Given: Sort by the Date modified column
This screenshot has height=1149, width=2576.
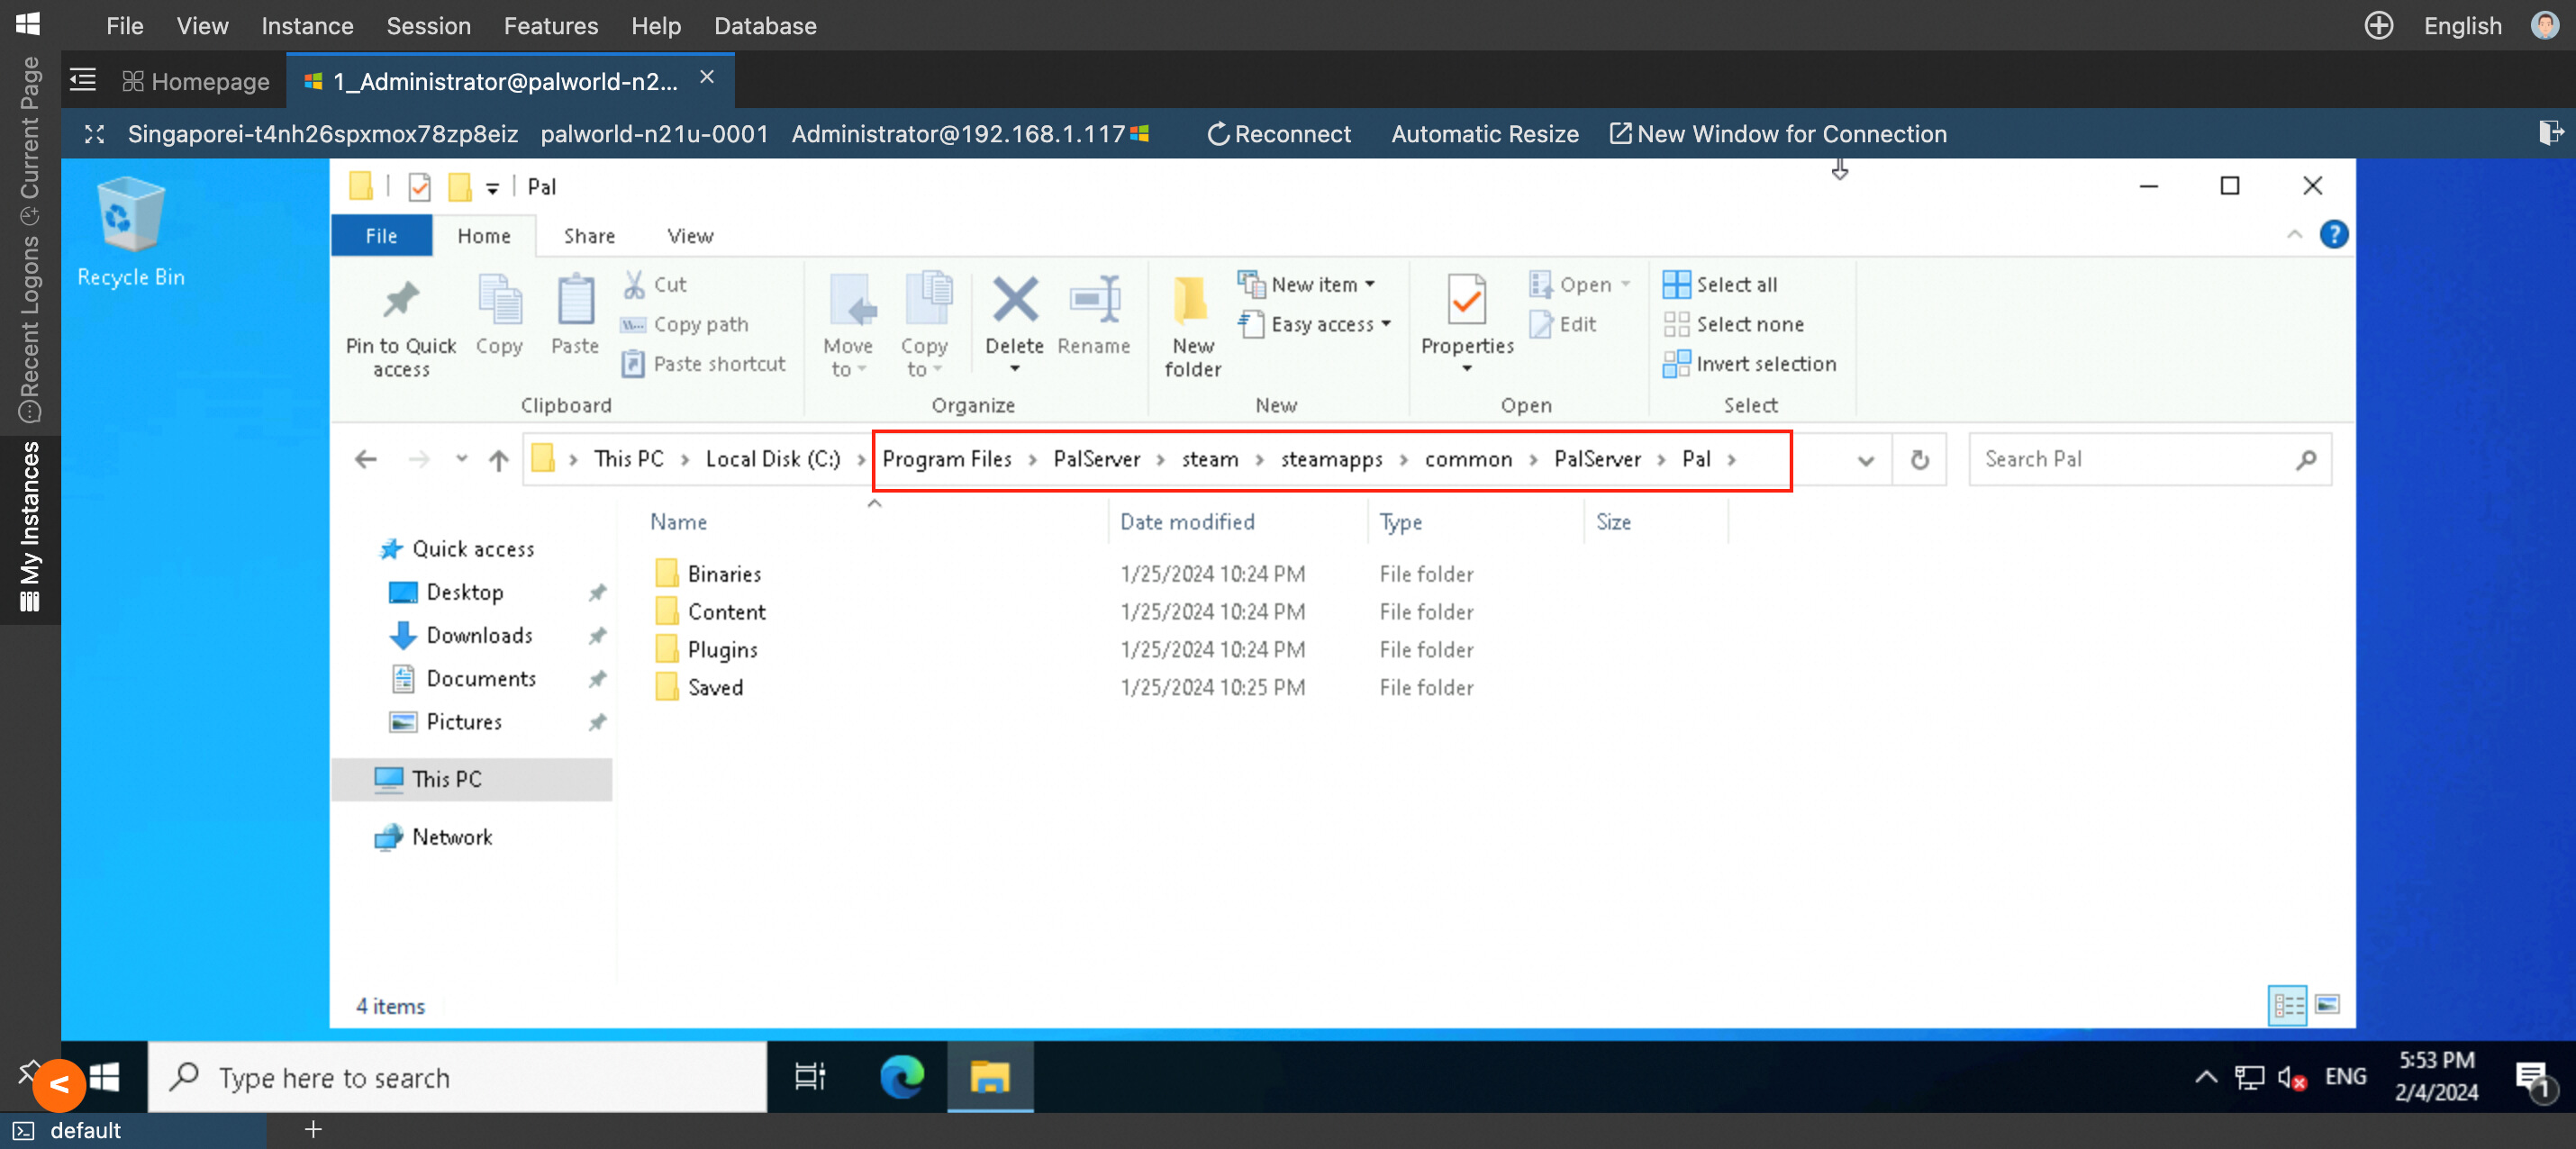Looking at the screenshot, I should (1186, 522).
